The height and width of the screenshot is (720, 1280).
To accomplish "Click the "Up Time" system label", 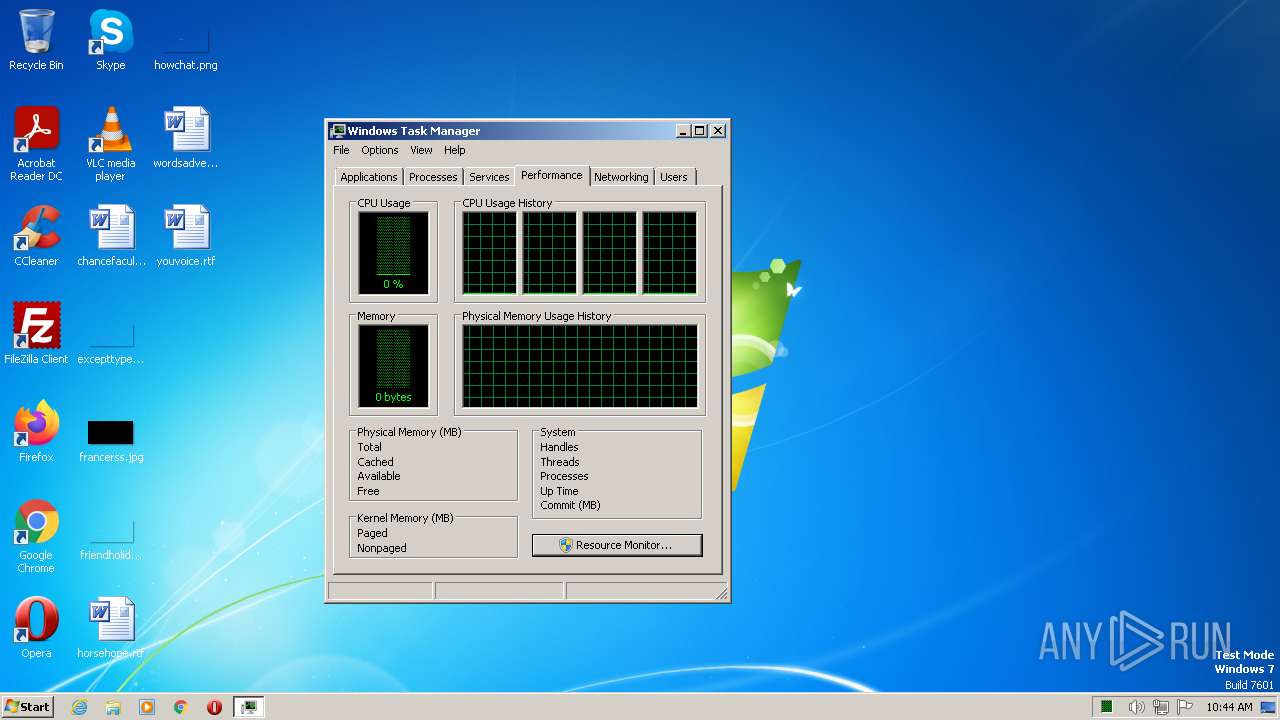I will (559, 491).
